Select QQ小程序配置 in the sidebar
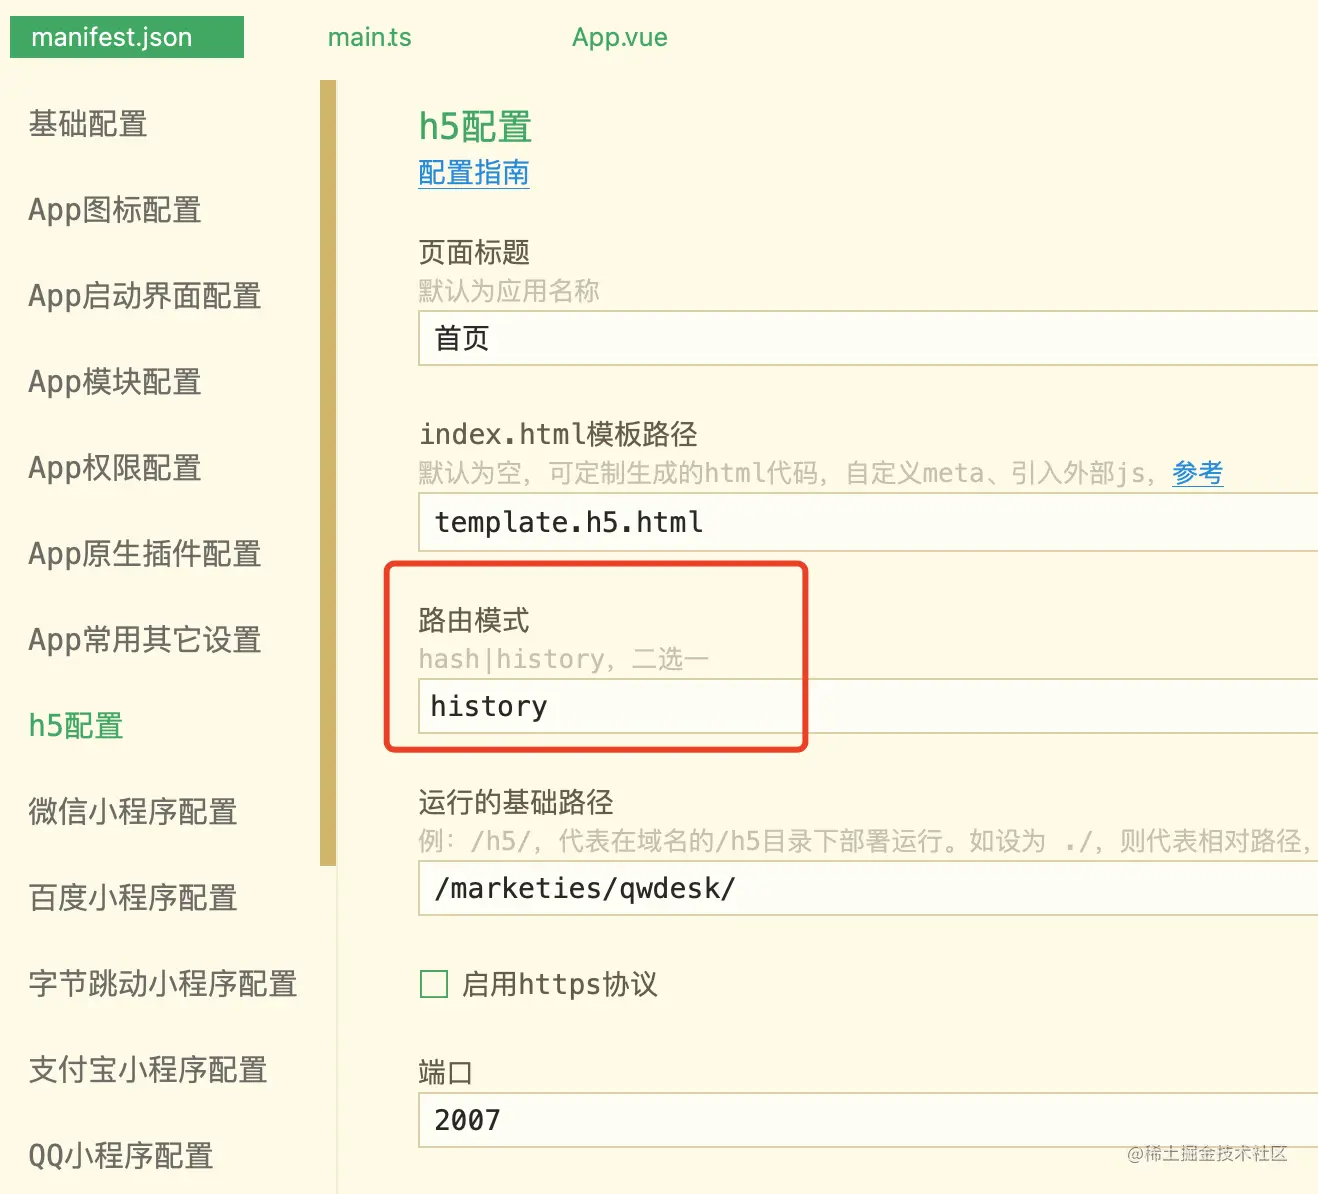1318x1194 pixels. point(121,1156)
